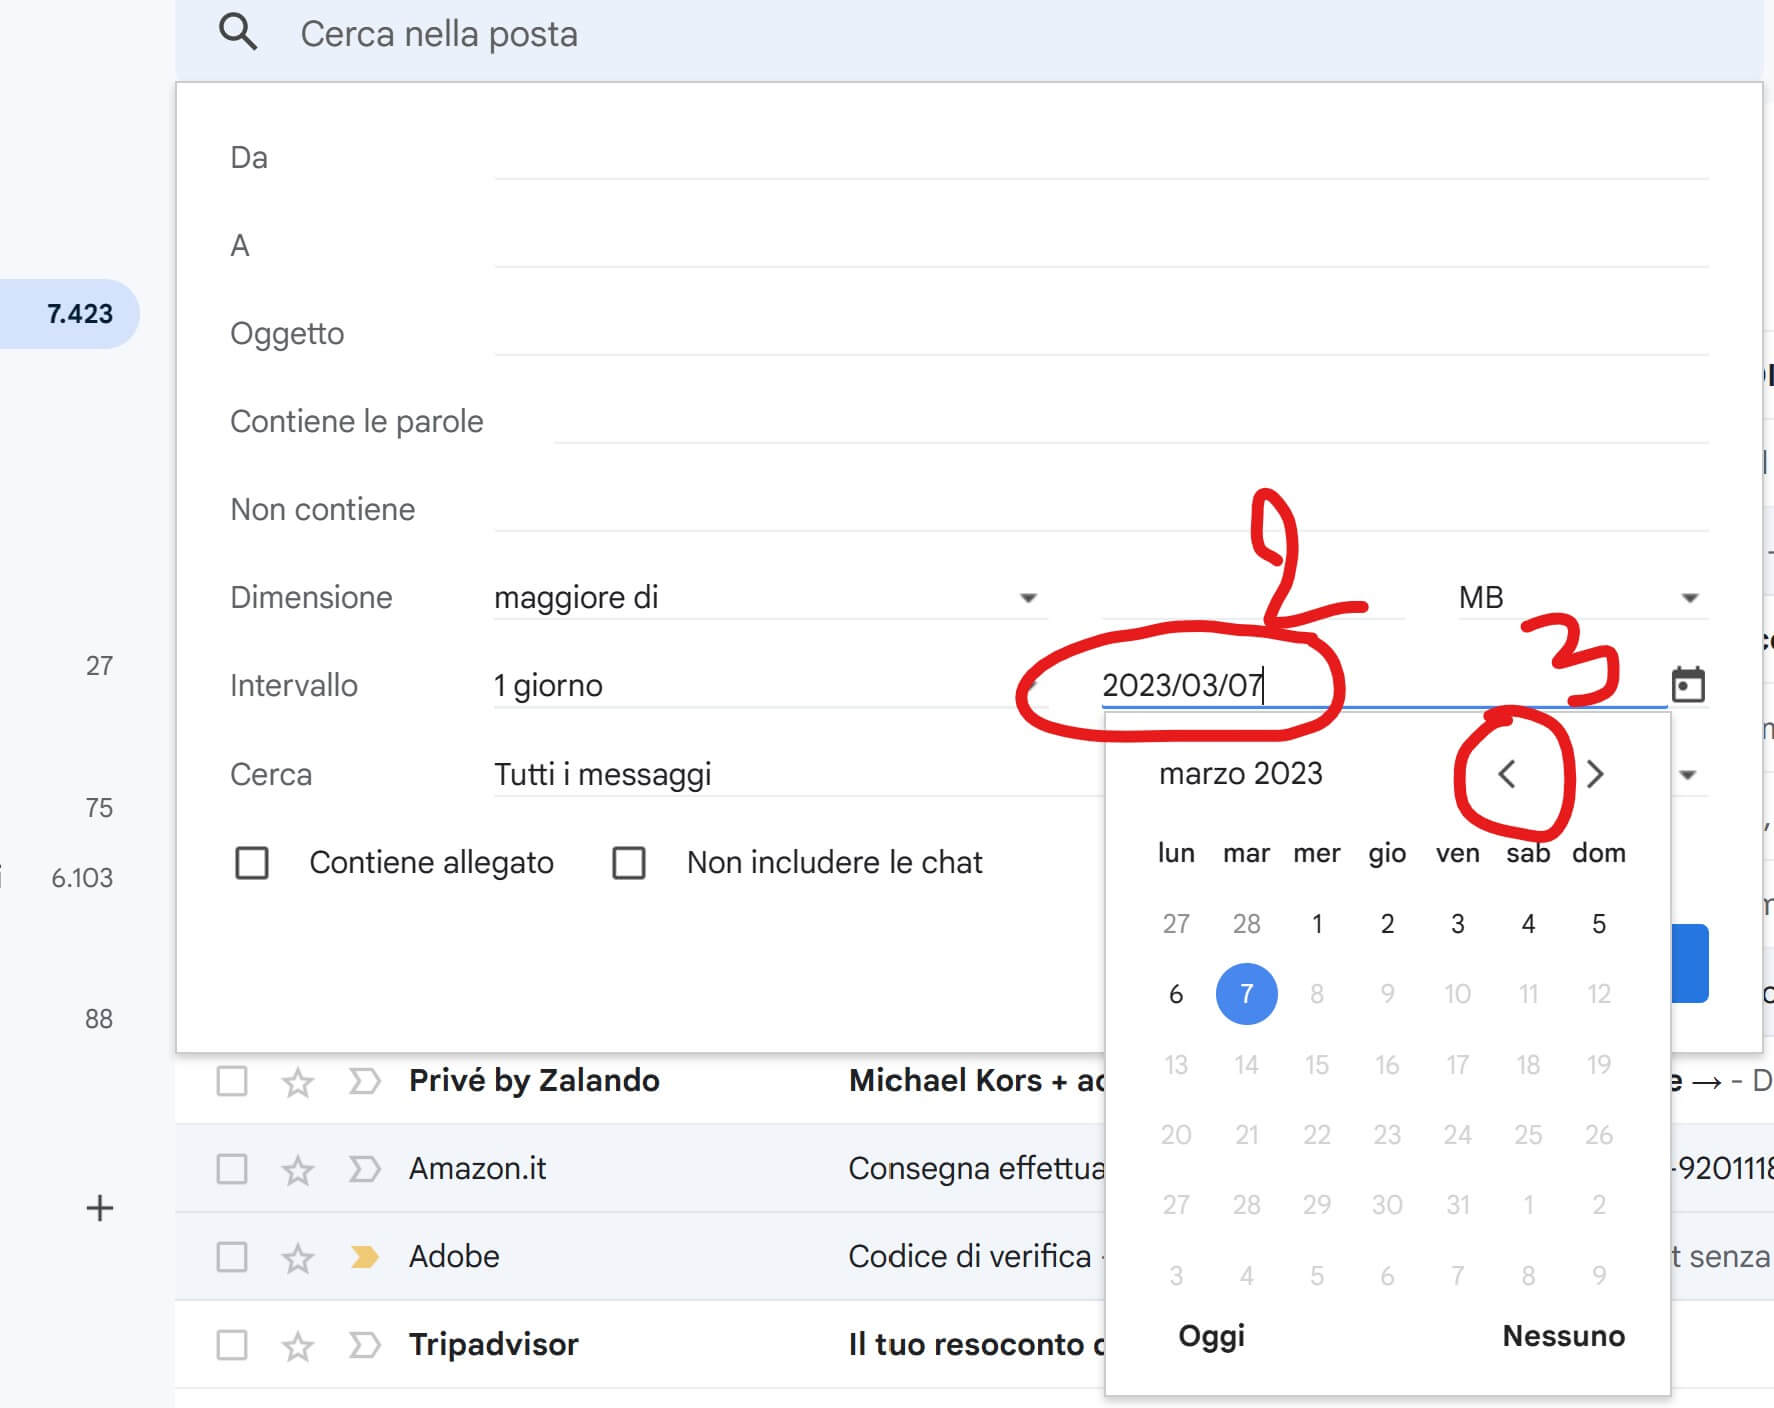Screen dimensions: 1774x1408
Task: Mark Tripadvisor email as important
Action: coord(364,1345)
